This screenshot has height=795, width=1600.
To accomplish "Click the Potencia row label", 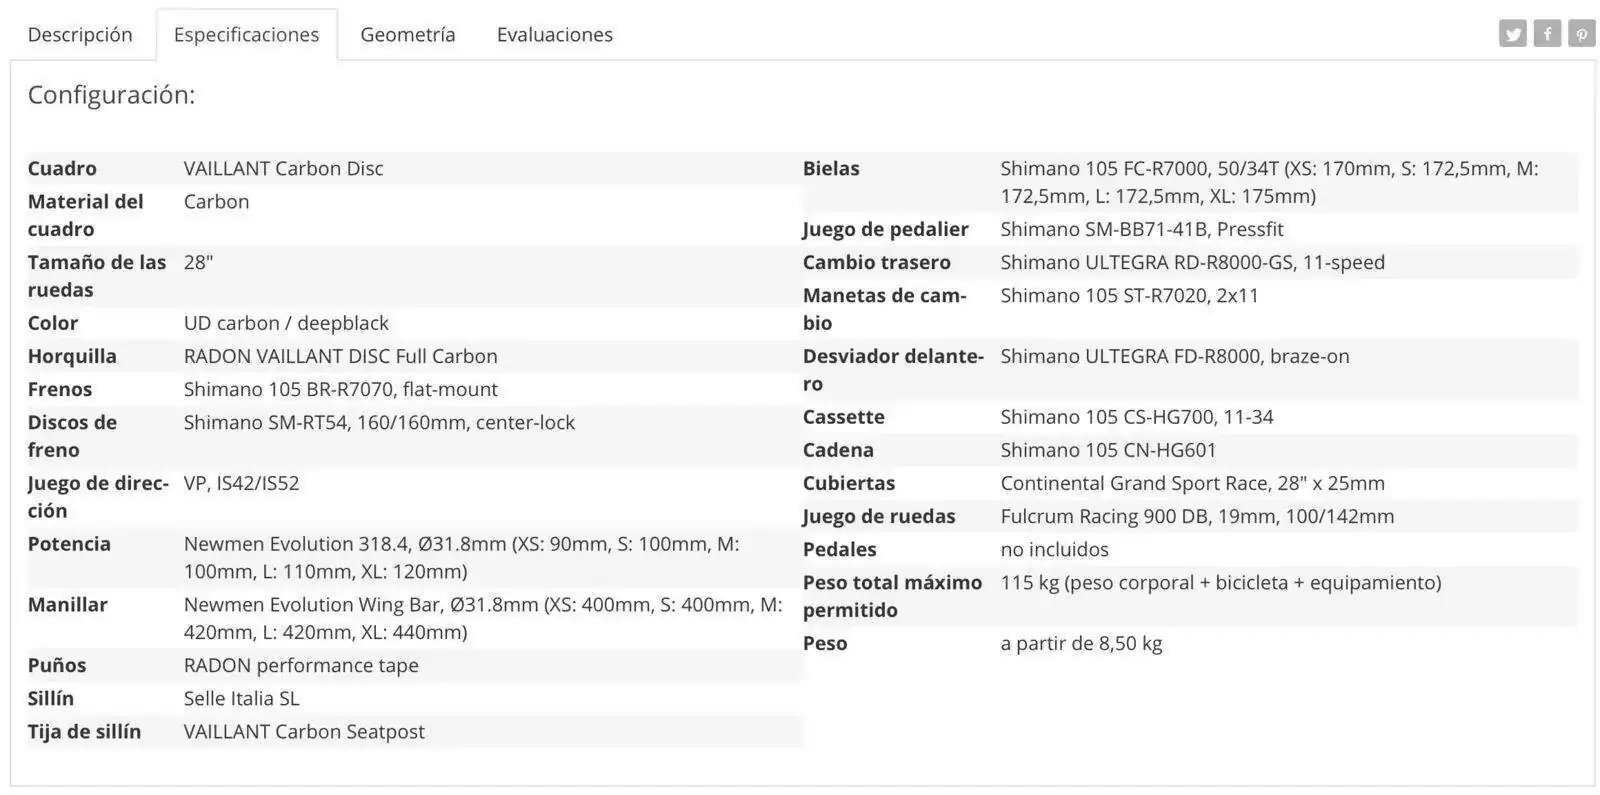I will (x=69, y=544).
